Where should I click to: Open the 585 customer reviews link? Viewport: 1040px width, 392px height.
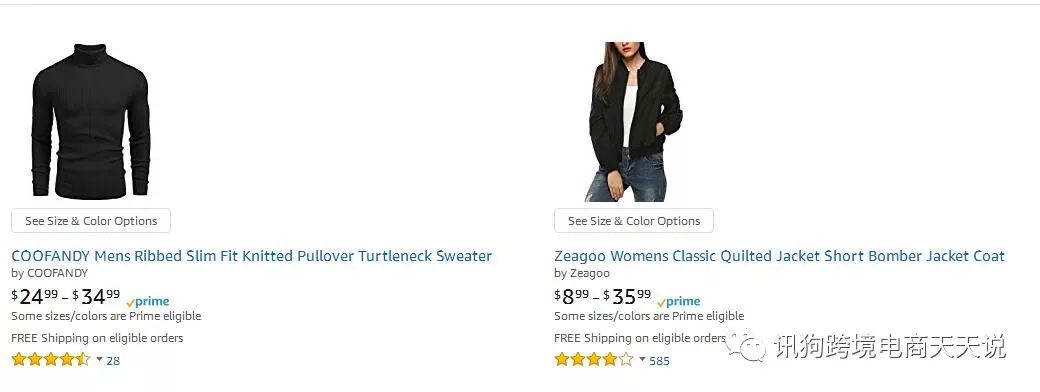tap(659, 361)
